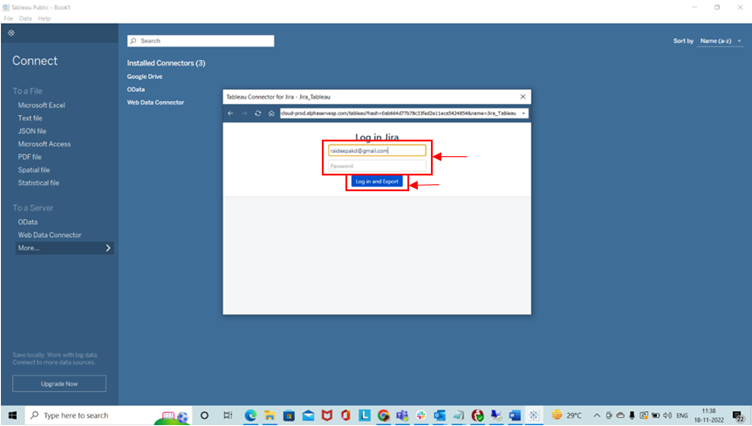
Task: Open the Mail app from the taskbar
Action: tap(308, 415)
